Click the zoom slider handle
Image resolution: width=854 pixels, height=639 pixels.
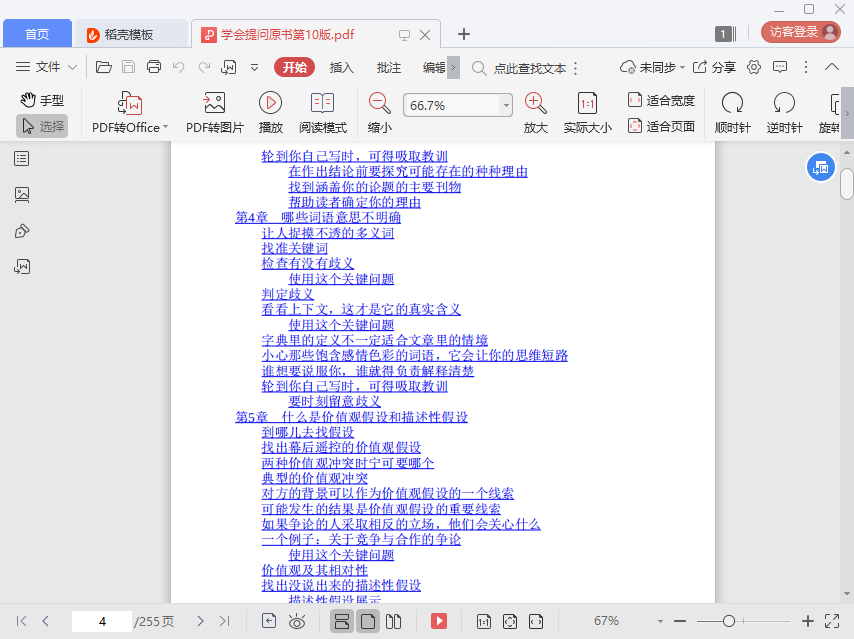point(729,621)
